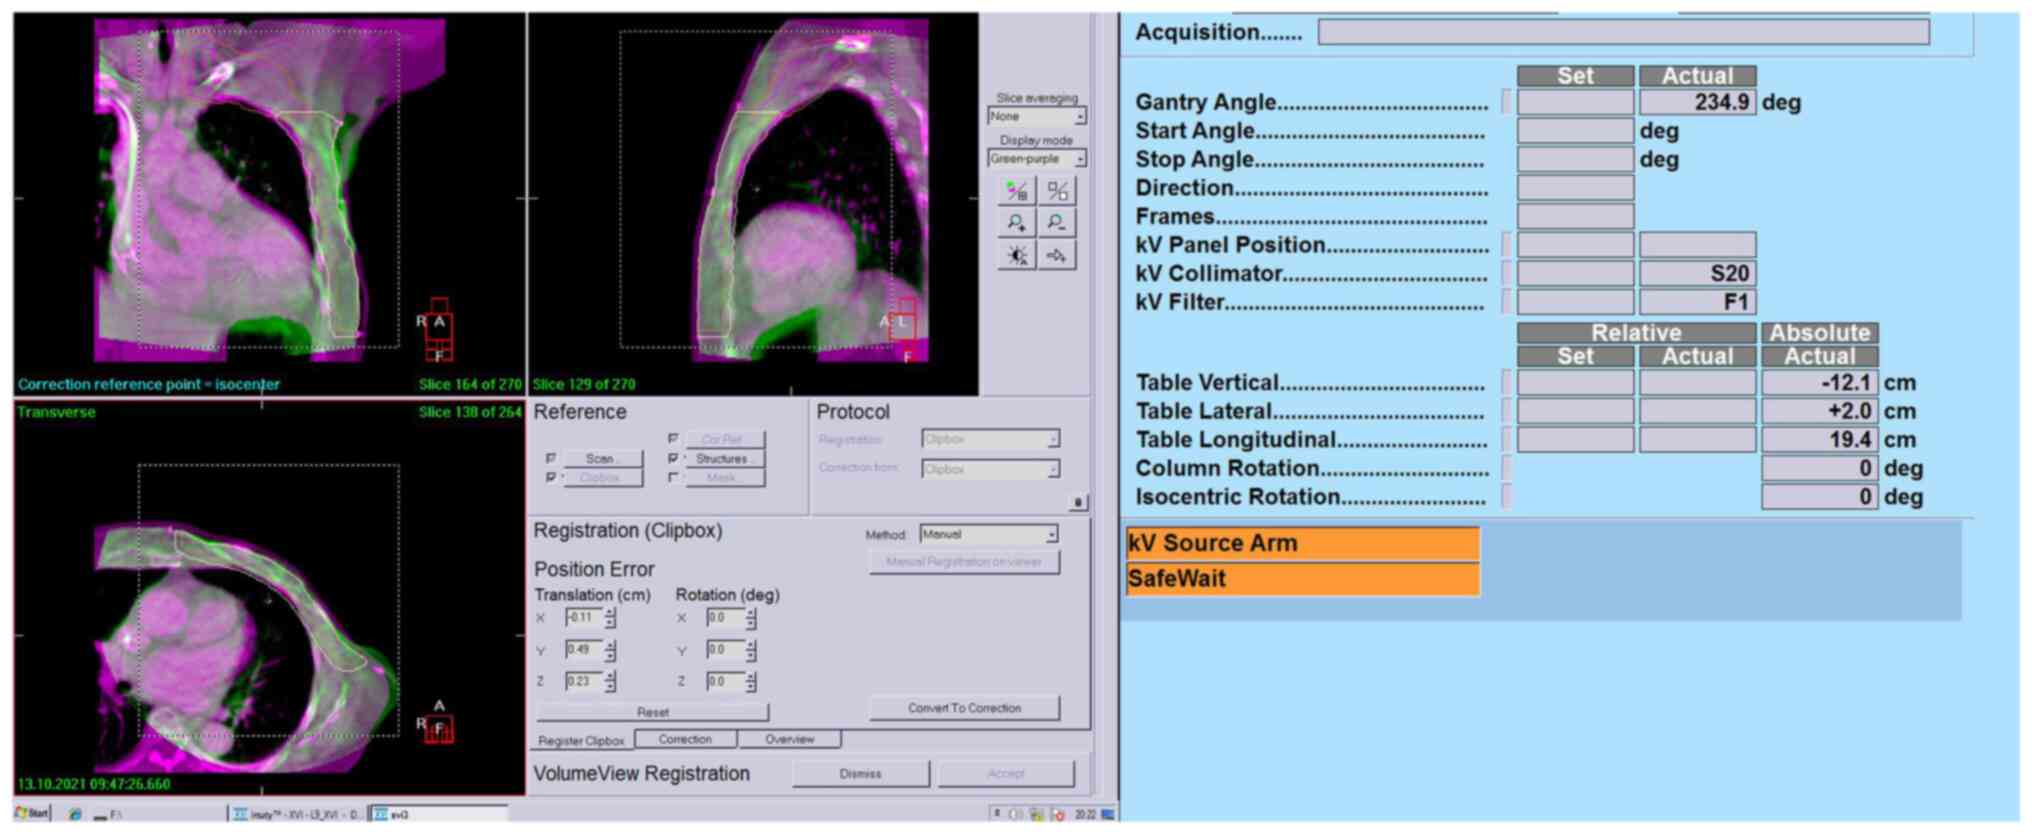
Task: Click the small lock icon under Protocol
Action: 1077,503
